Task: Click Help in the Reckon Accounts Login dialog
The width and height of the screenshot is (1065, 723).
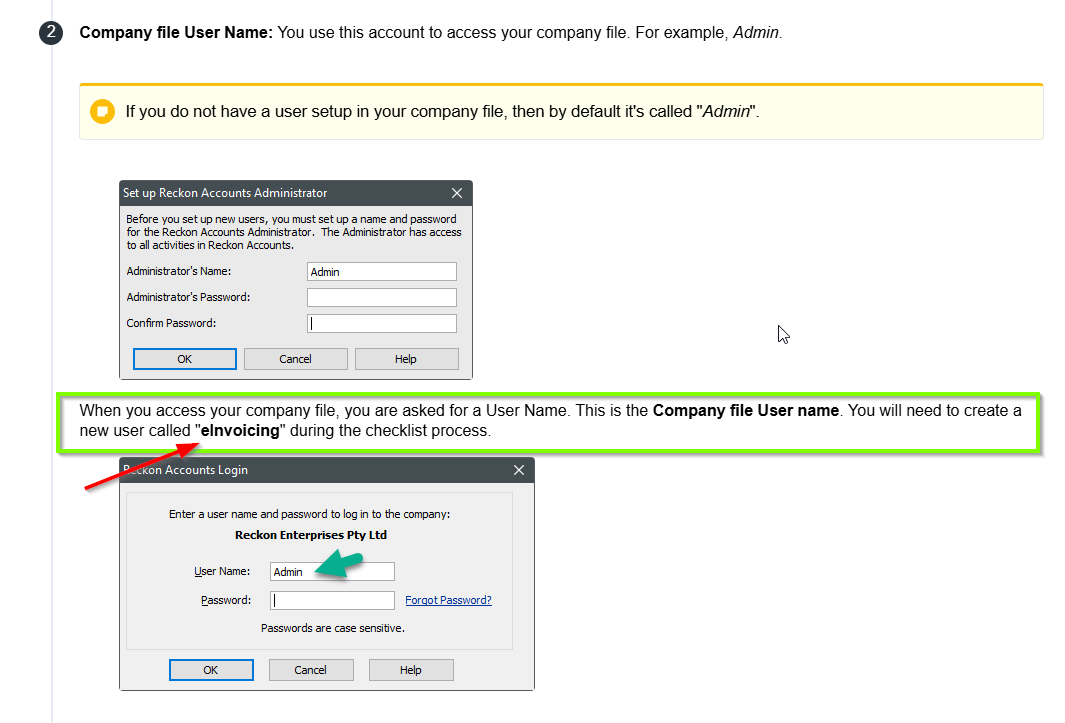Action: [x=411, y=669]
